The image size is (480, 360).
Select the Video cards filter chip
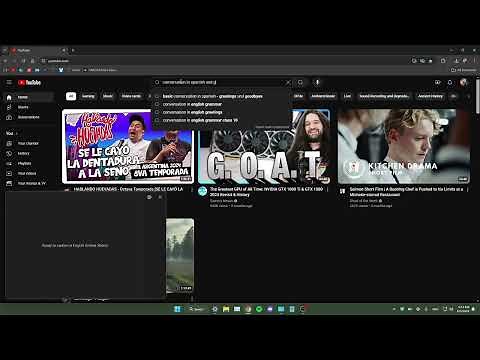pyautogui.click(x=131, y=96)
